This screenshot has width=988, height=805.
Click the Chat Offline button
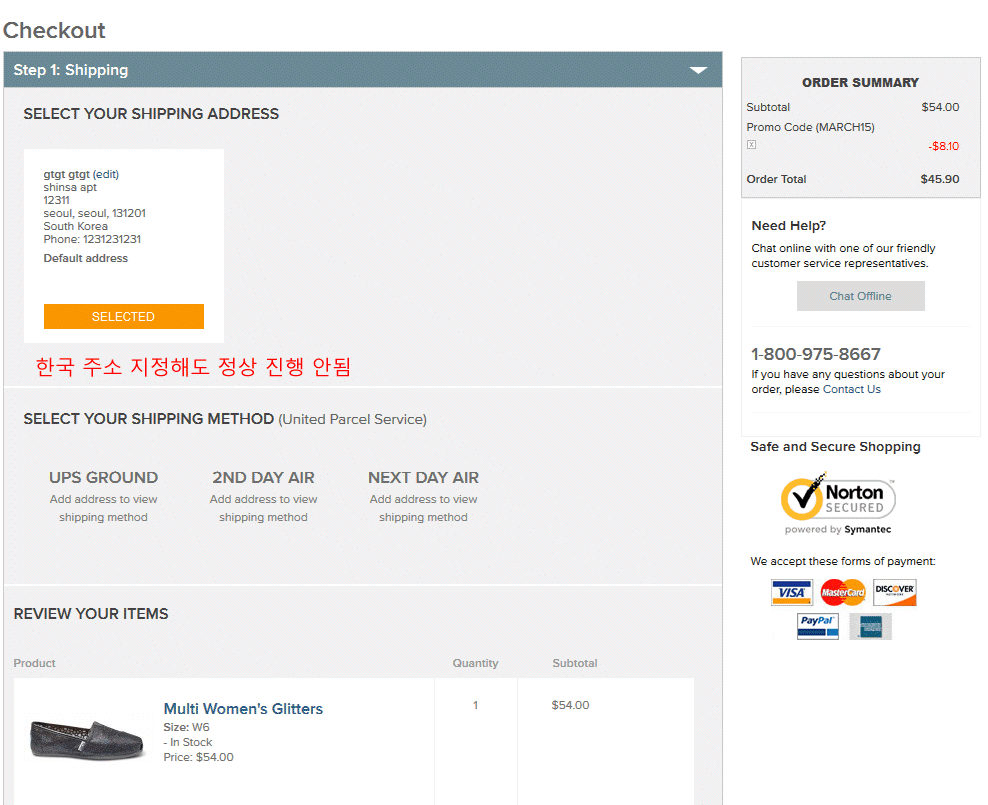(860, 296)
